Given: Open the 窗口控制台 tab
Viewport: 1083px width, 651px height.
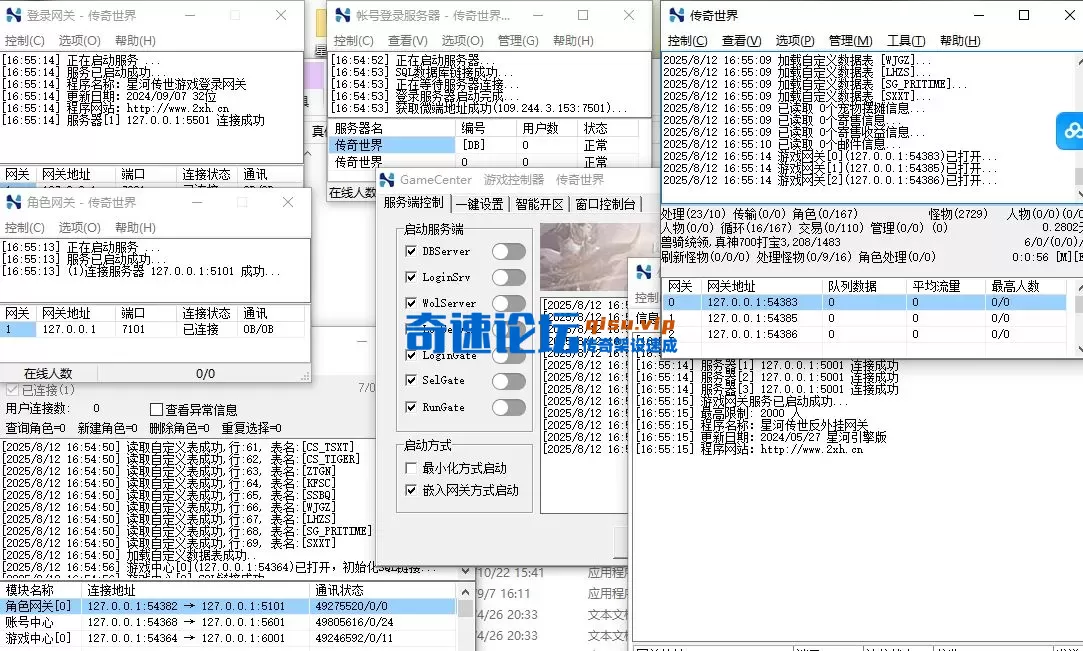Looking at the screenshot, I should point(605,204).
